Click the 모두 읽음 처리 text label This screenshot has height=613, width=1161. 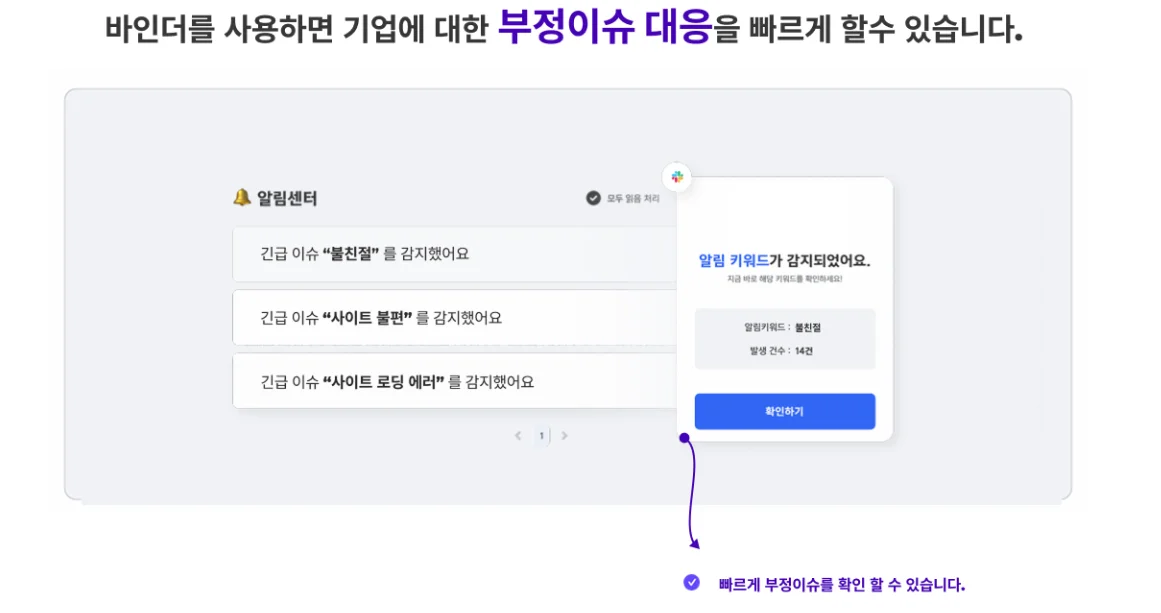[x=633, y=199]
